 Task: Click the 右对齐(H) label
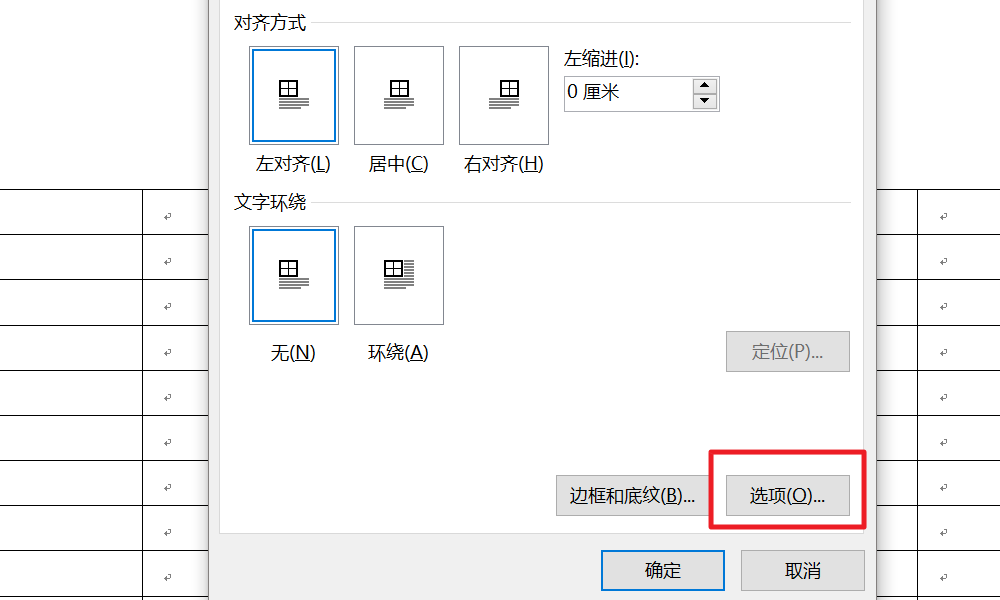(x=504, y=165)
